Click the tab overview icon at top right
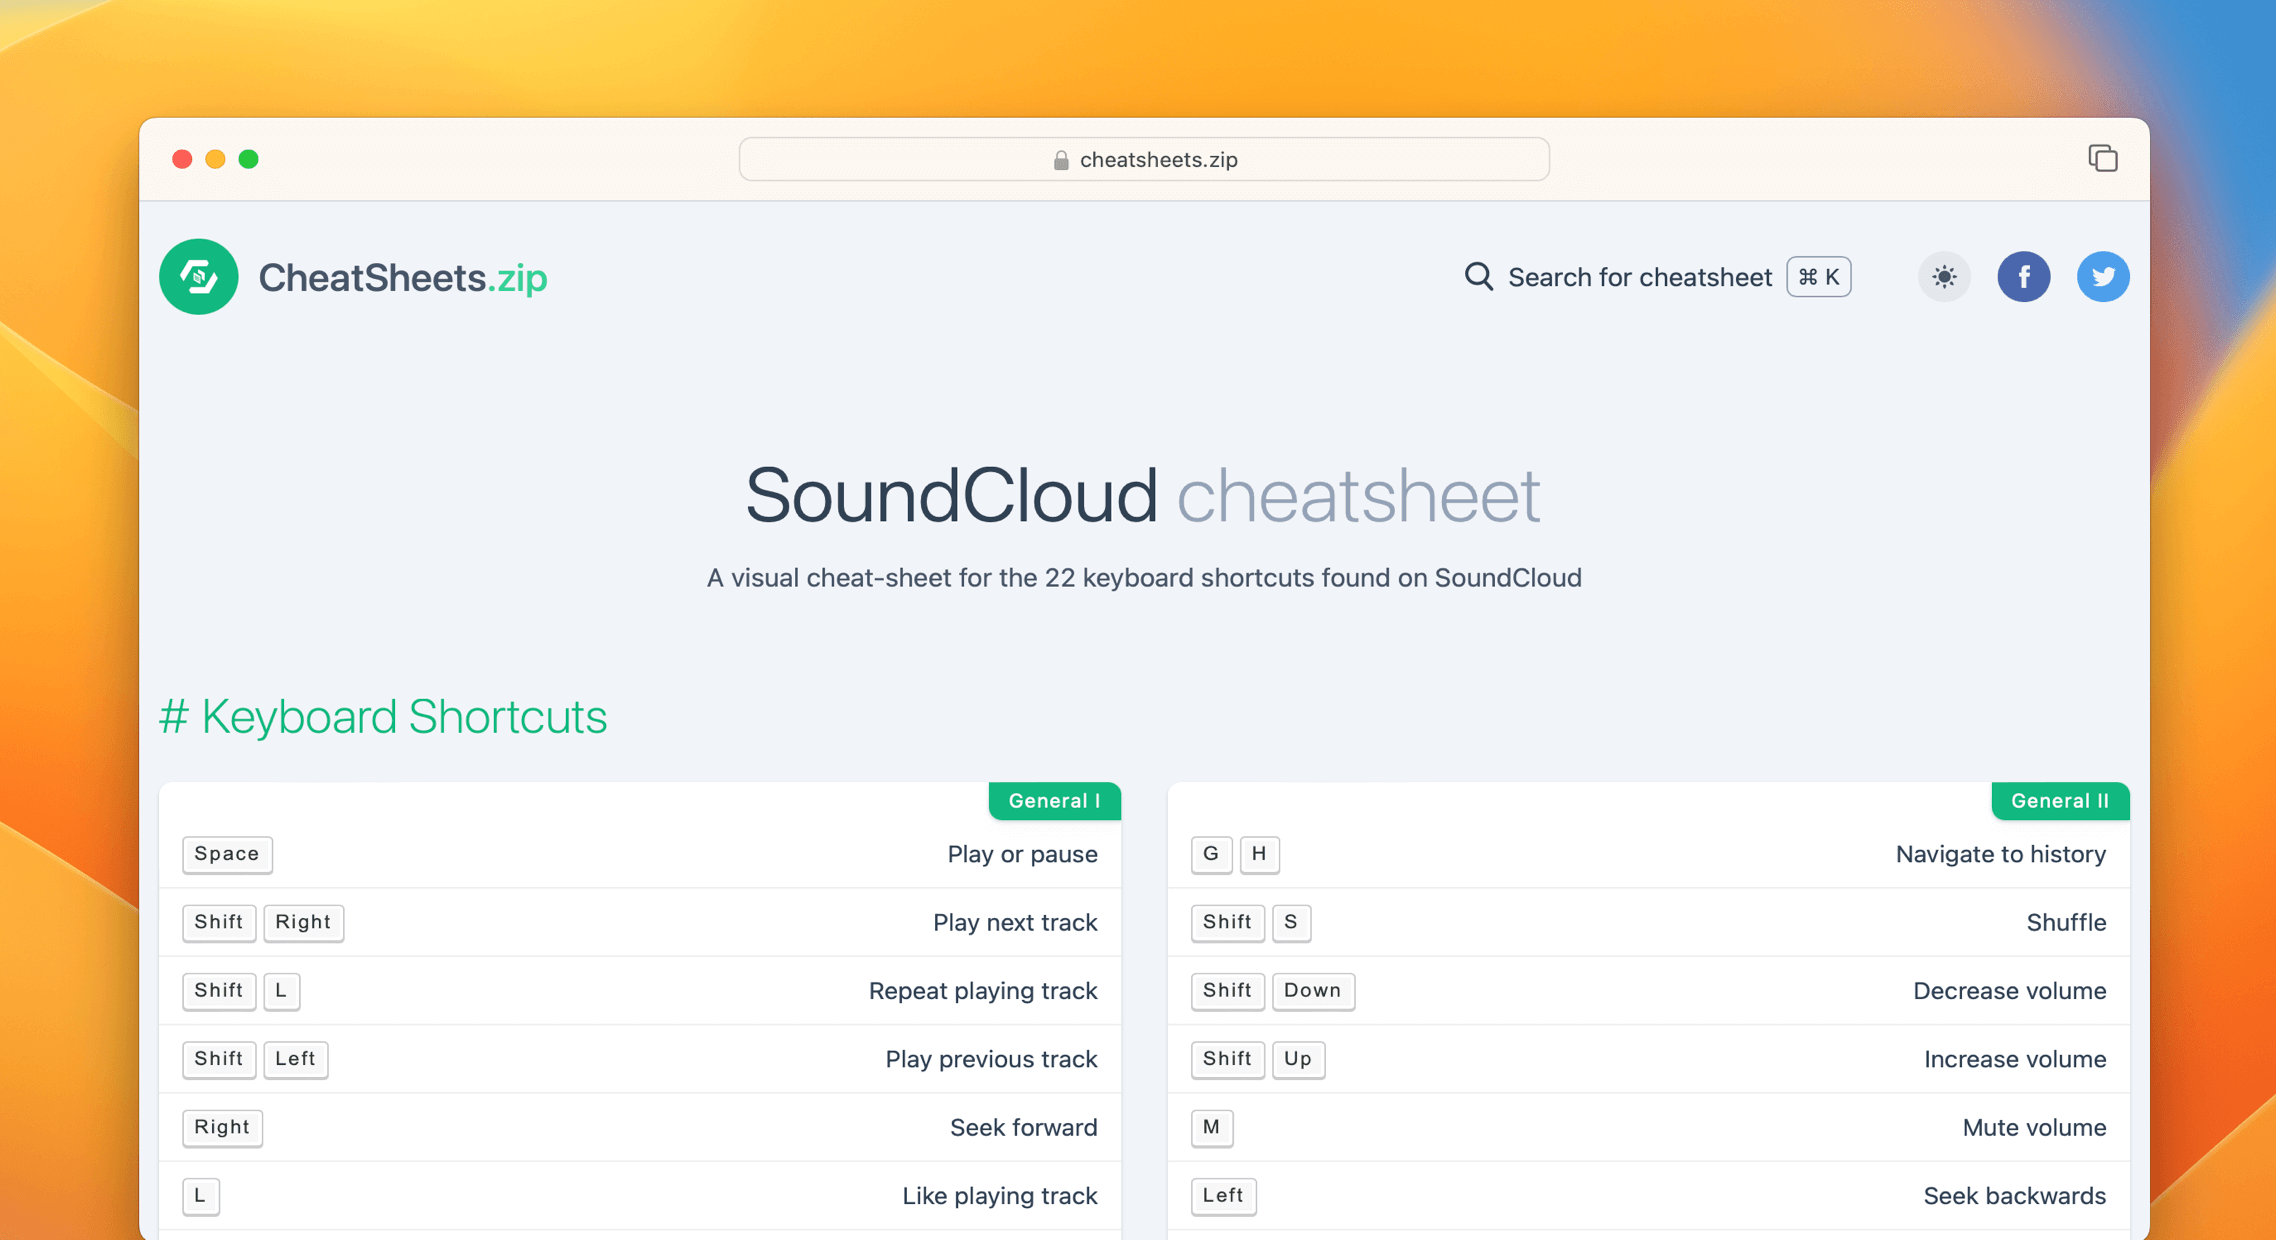Viewport: 2276px width, 1240px height. click(2103, 158)
